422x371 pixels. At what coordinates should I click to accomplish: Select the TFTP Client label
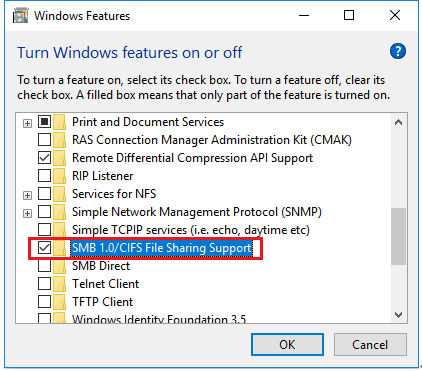(x=103, y=302)
